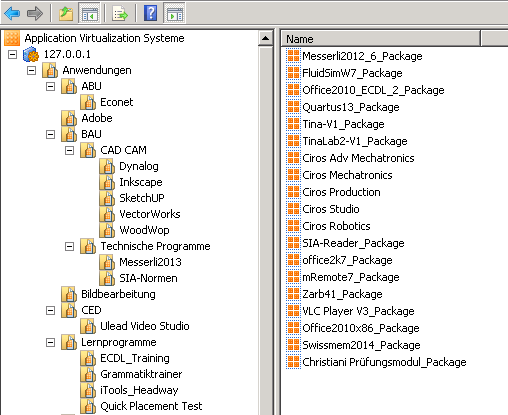This screenshot has height=415, width=508.
Task: Click the blue Back arrow toolbar icon
Action: [12, 14]
